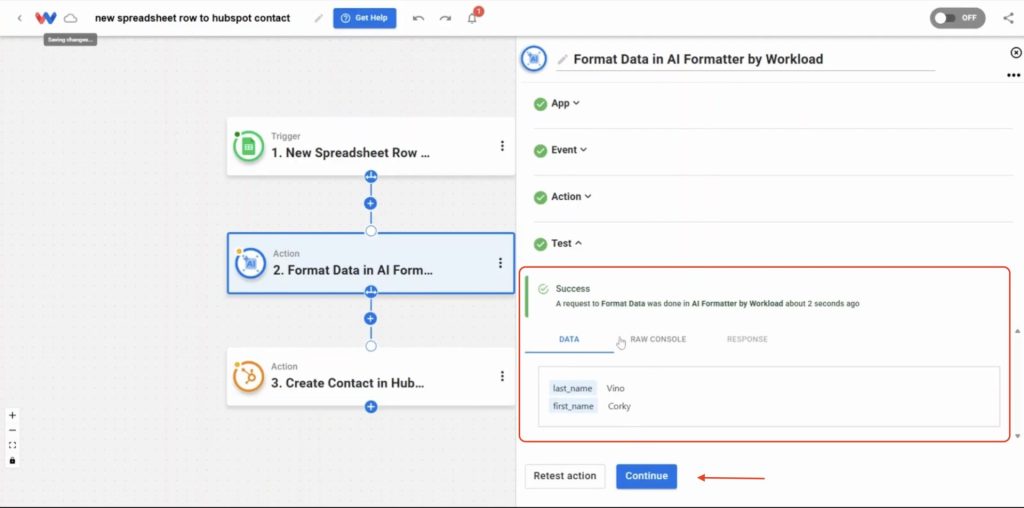This screenshot has height=508, width=1024.
Task: Share the workflow
Action: [x=1008, y=18]
